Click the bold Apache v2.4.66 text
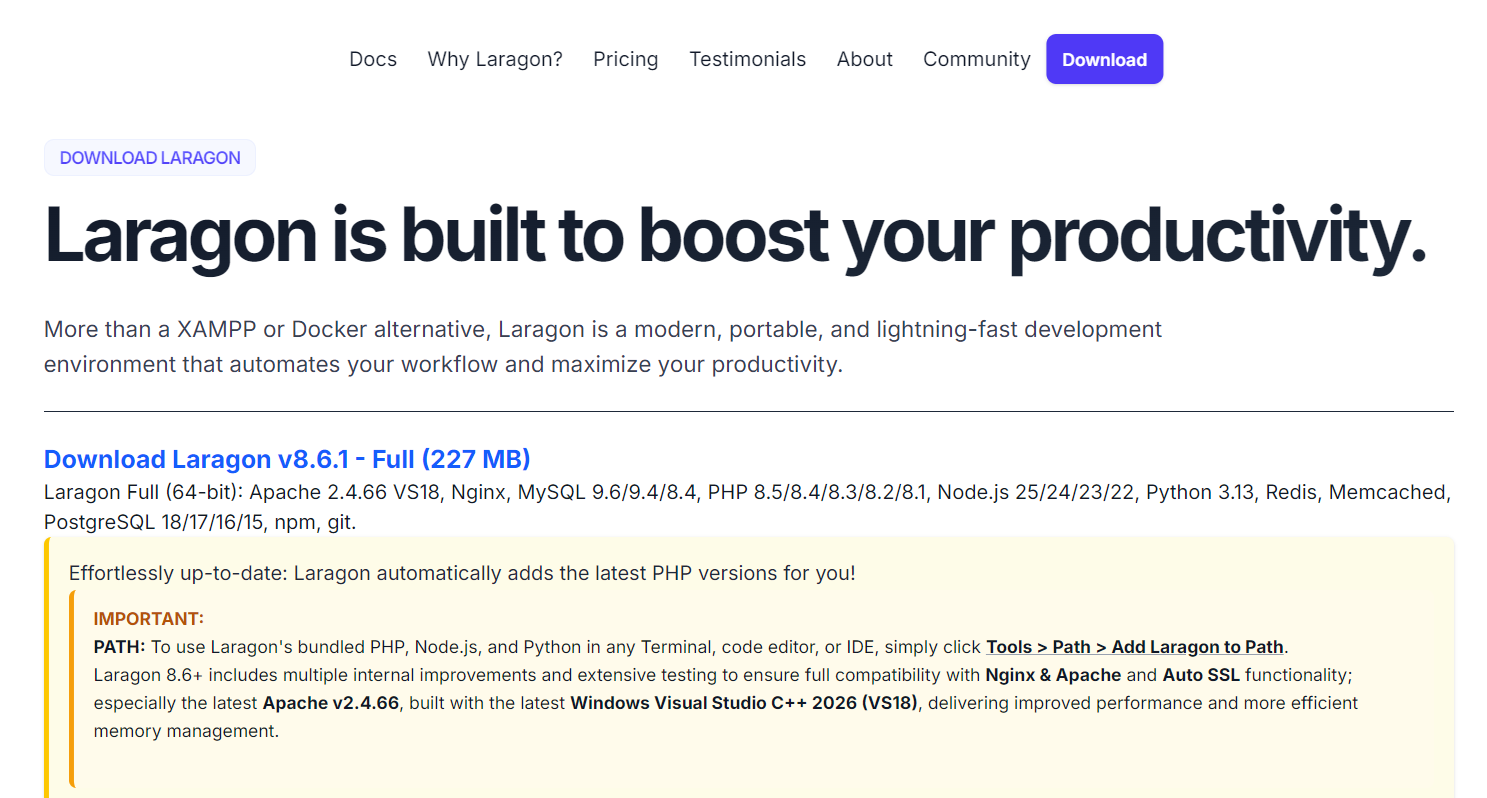 [x=332, y=703]
